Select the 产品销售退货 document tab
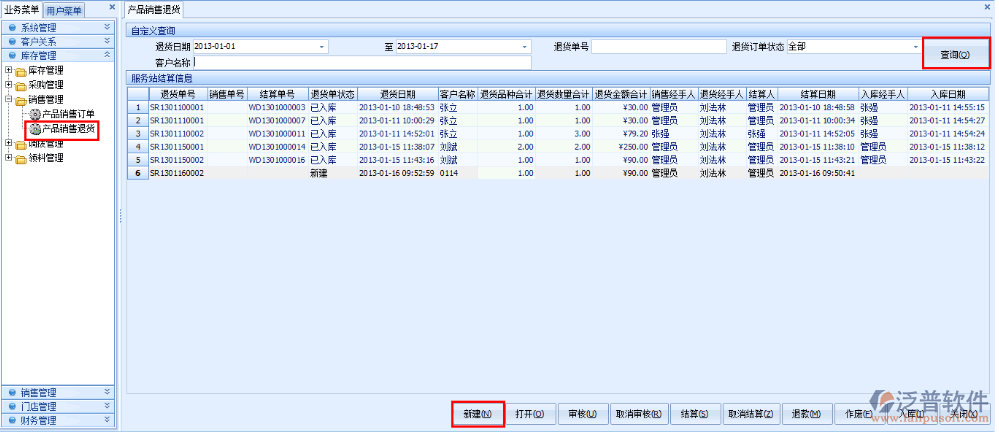 (155, 9)
